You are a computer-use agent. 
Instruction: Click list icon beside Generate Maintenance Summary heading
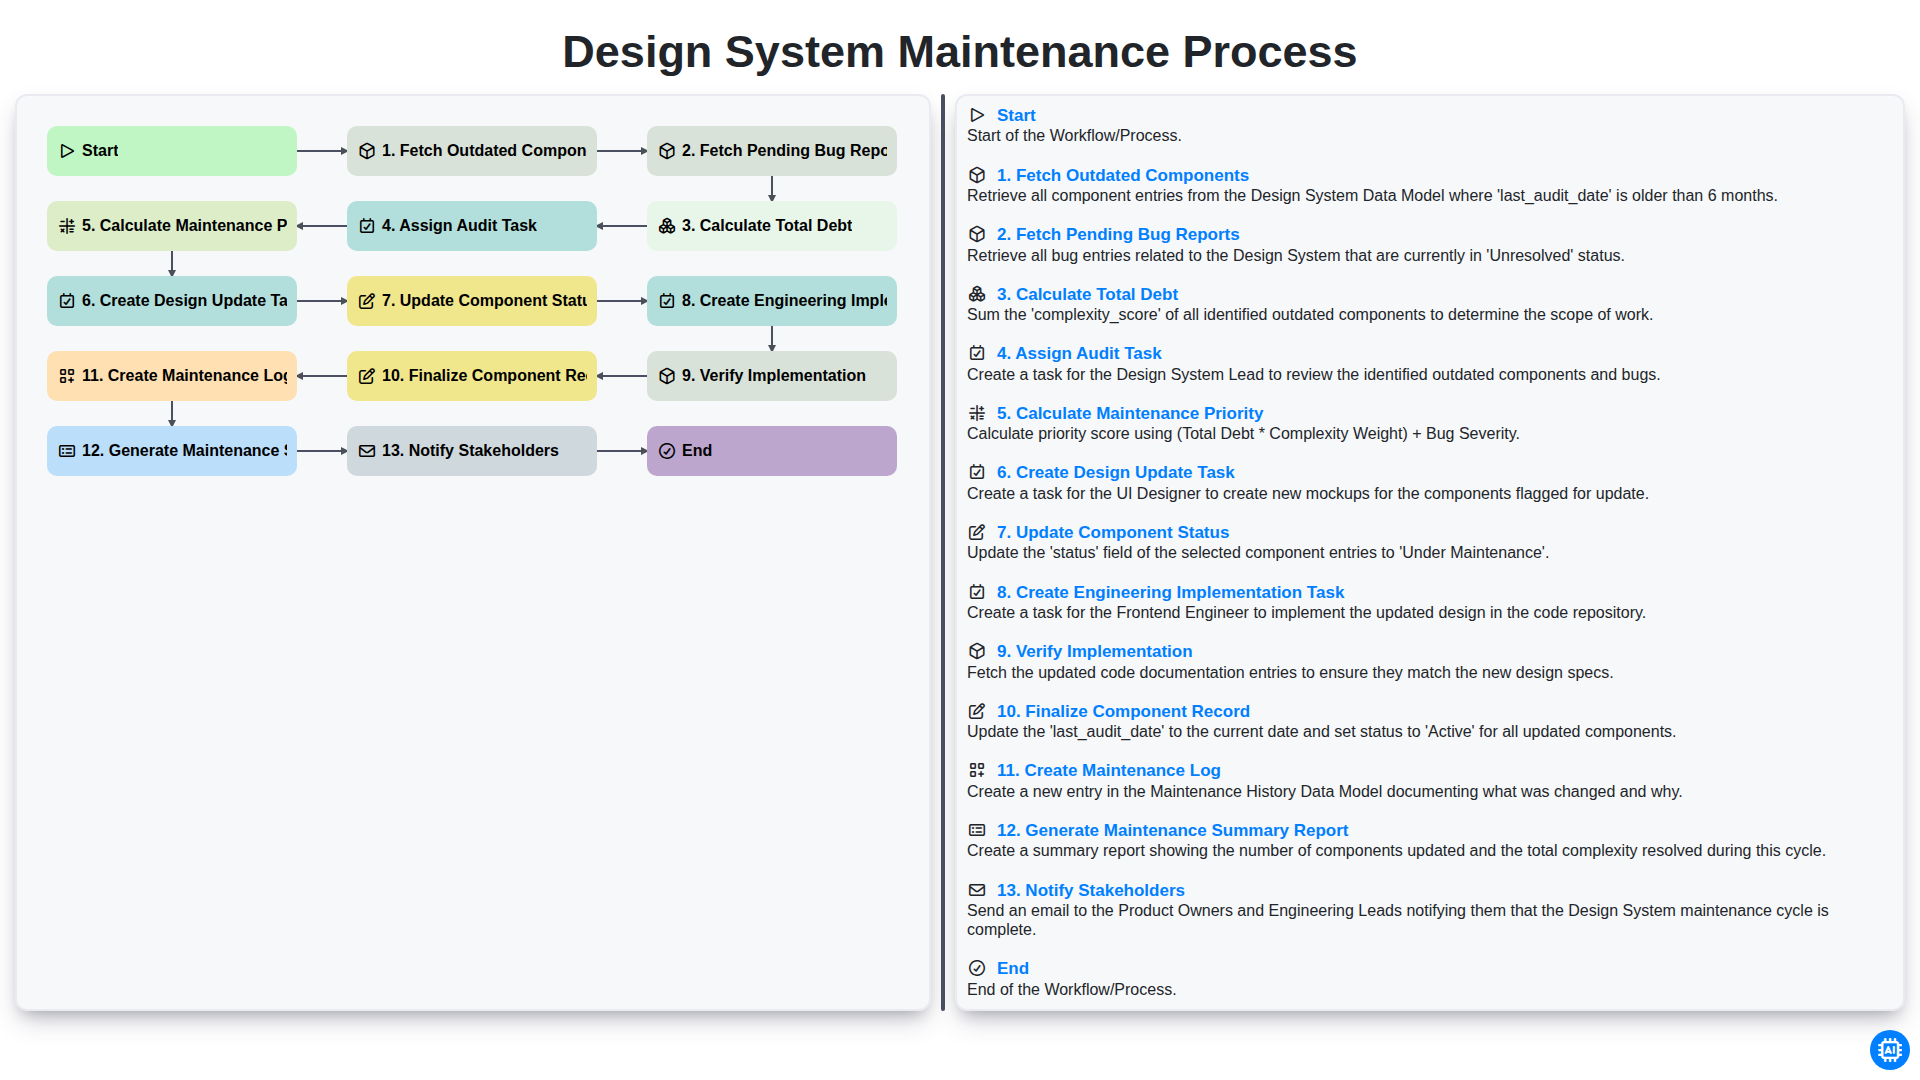click(977, 830)
